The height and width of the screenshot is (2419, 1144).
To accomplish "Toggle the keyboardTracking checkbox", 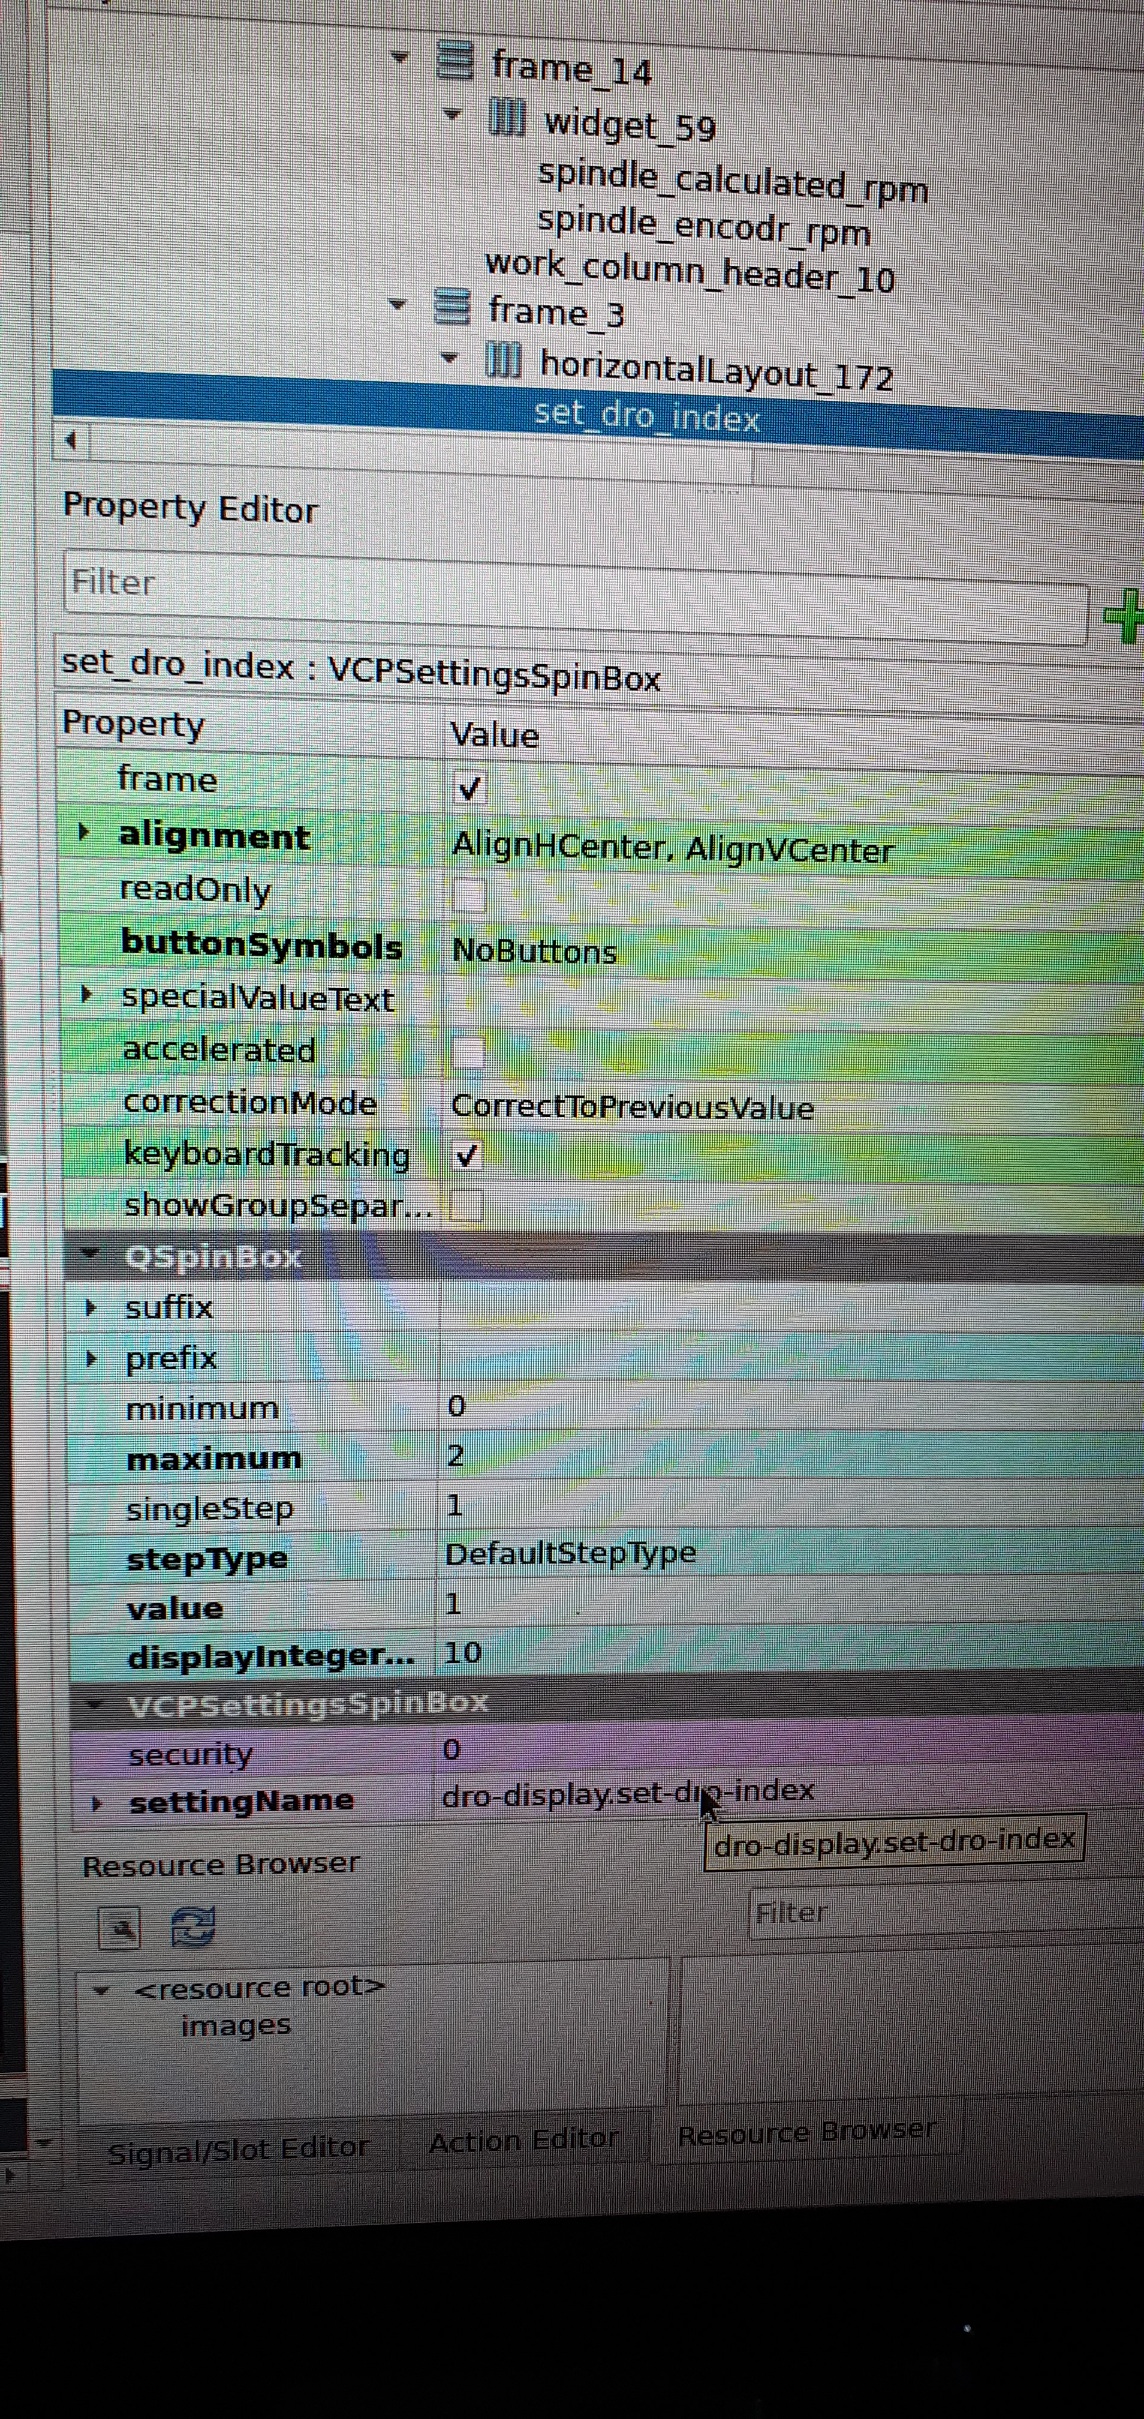I will 466,1156.
